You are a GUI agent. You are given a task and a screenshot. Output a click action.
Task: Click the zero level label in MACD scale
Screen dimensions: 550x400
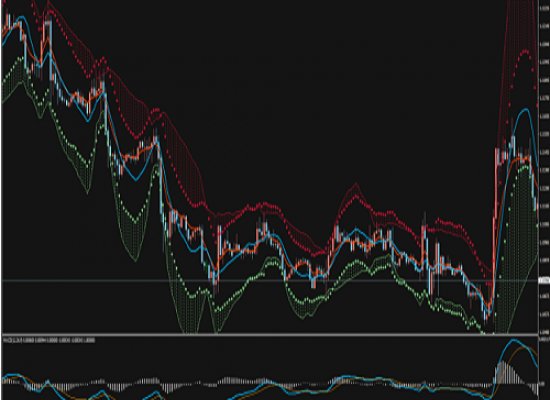click(543, 384)
